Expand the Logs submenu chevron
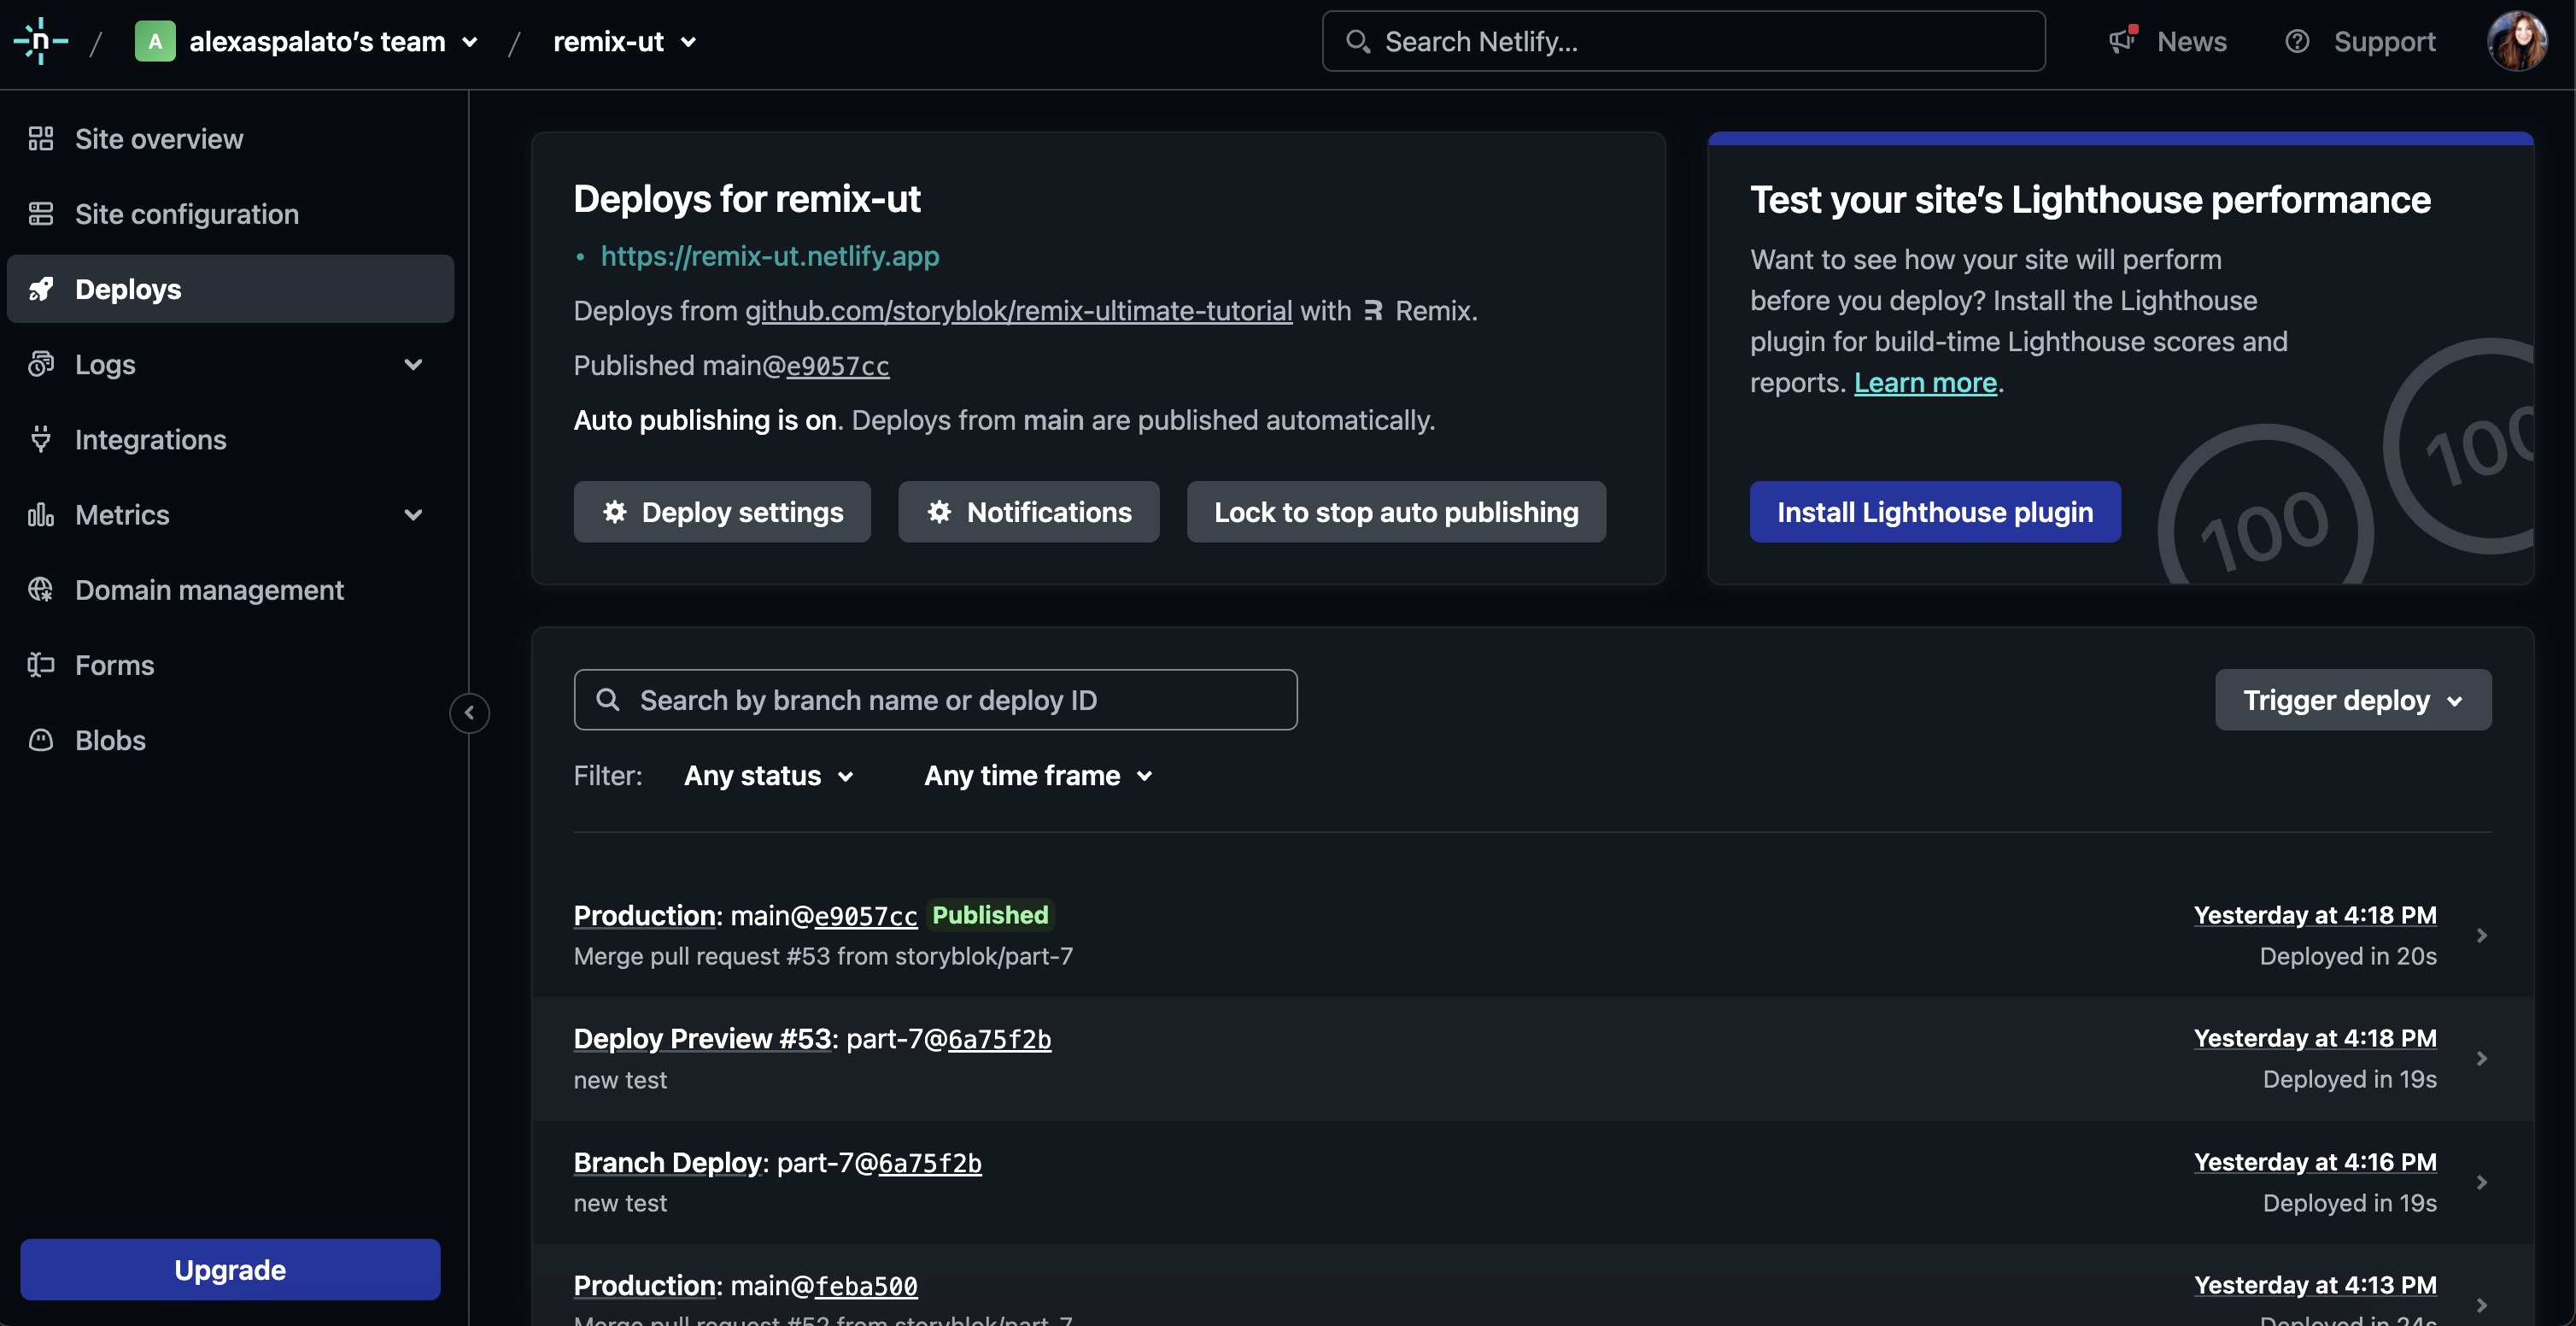Screen dimensions: 2576x1326 (413, 364)
